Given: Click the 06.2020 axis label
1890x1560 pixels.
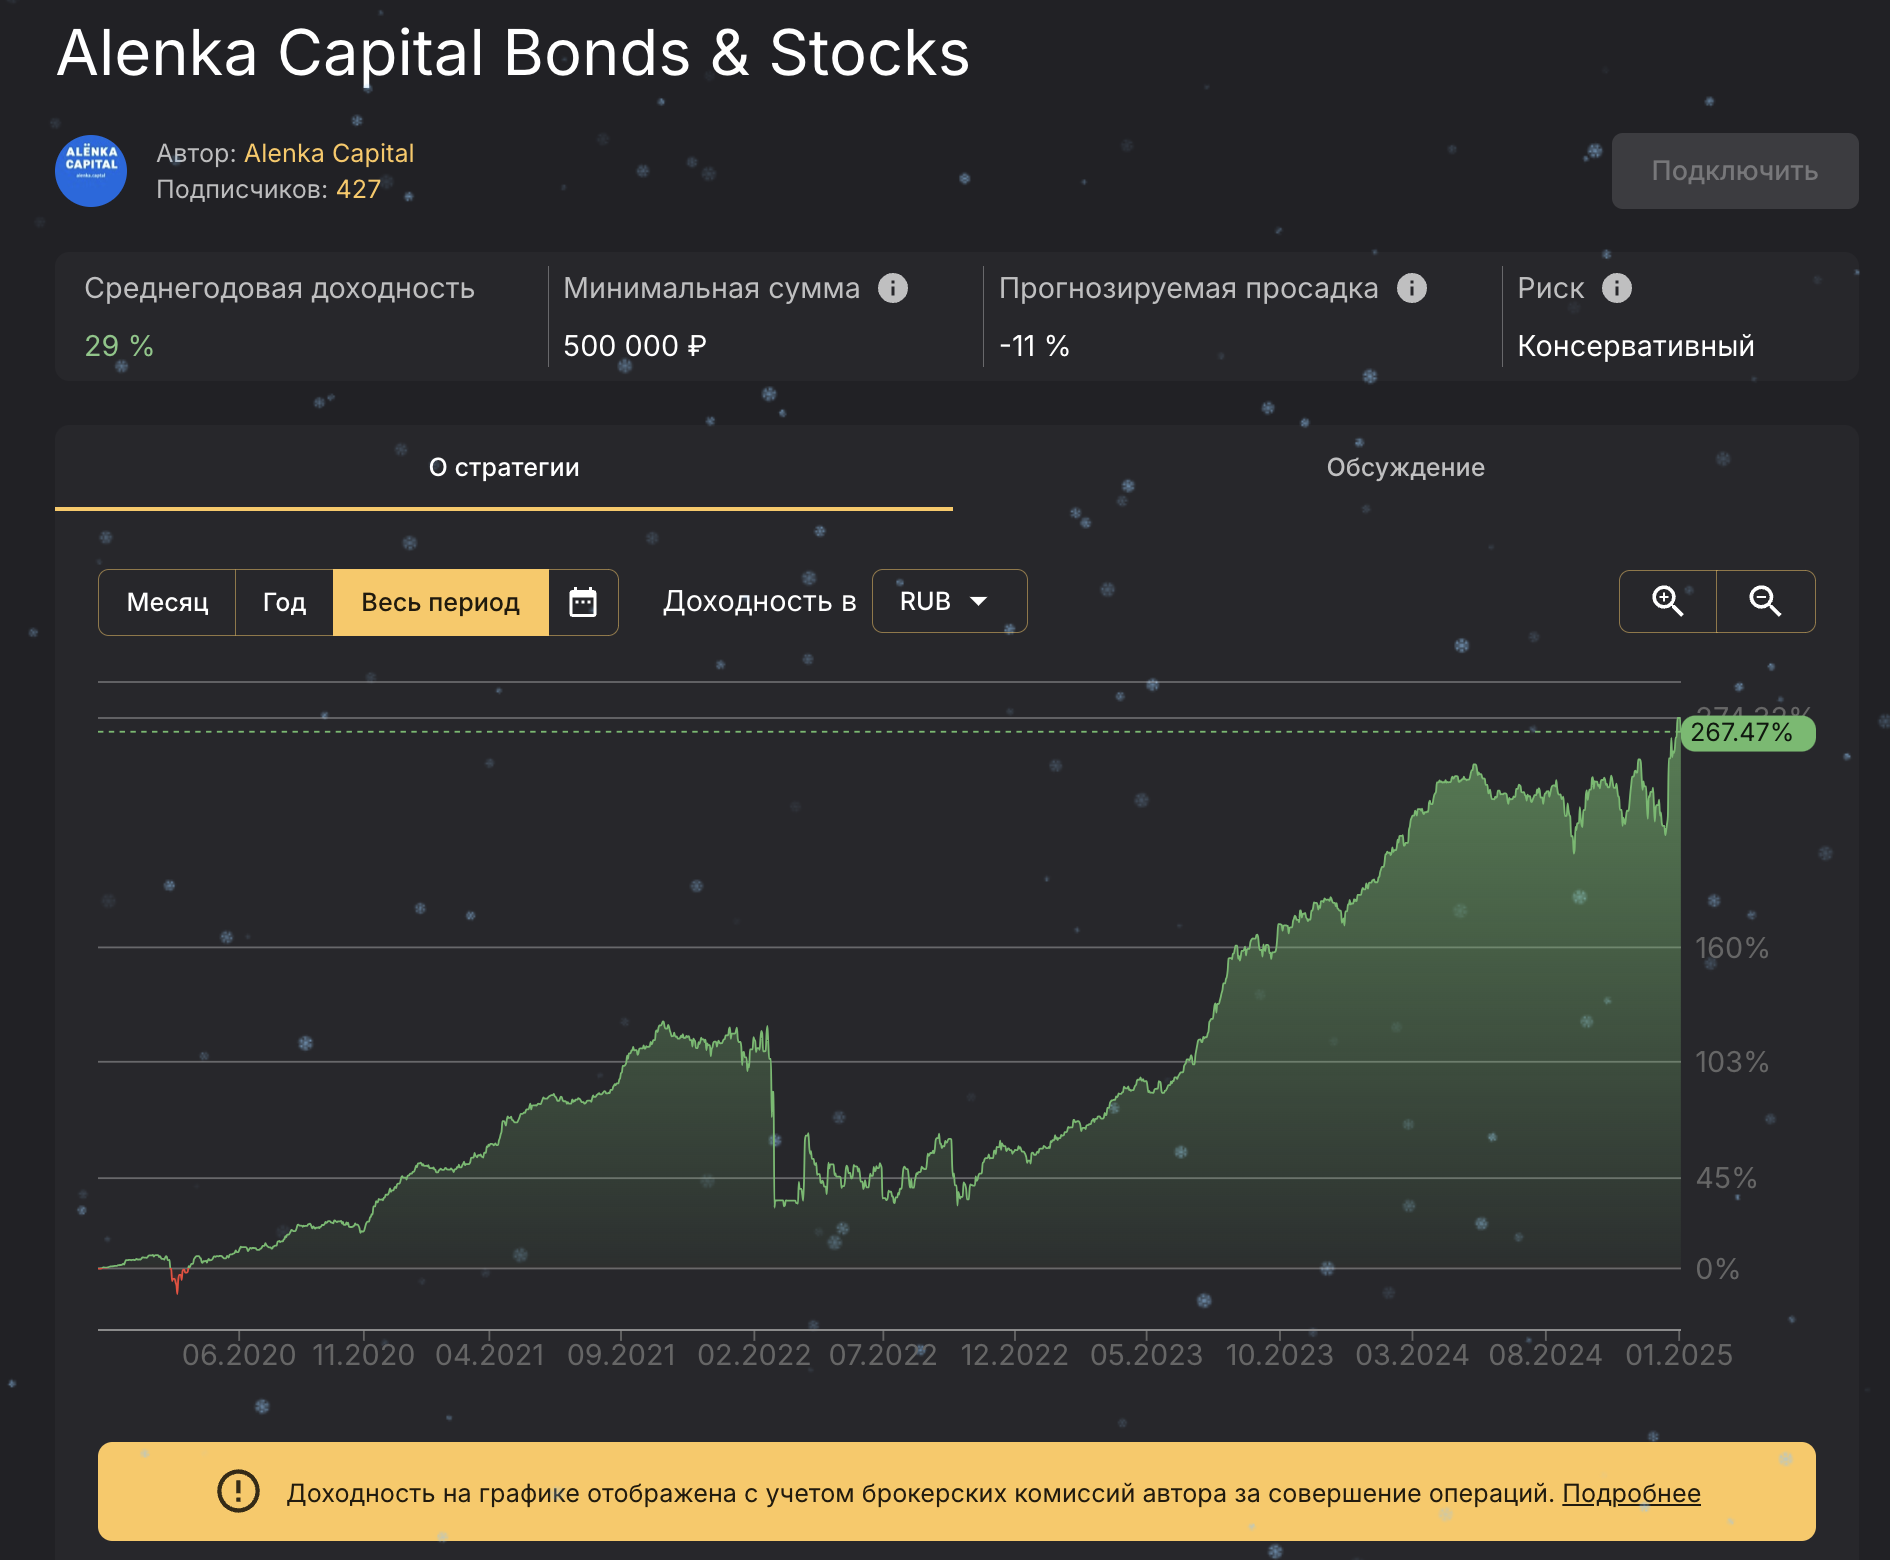Looking at the screenshot, I should click(239, 1355).
